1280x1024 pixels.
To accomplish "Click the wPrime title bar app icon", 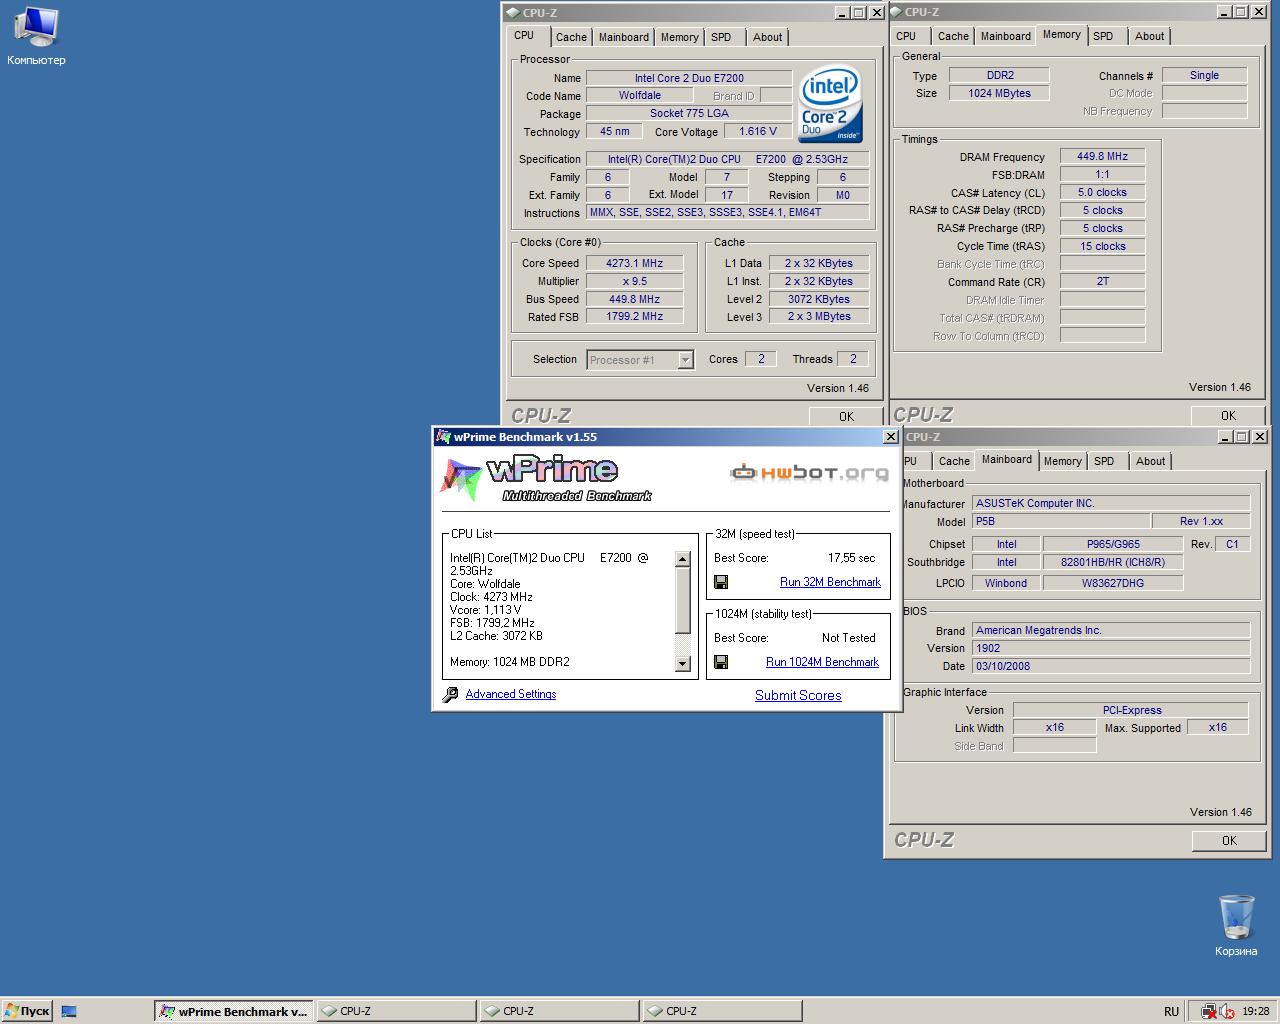I will (x=443, y=437).
